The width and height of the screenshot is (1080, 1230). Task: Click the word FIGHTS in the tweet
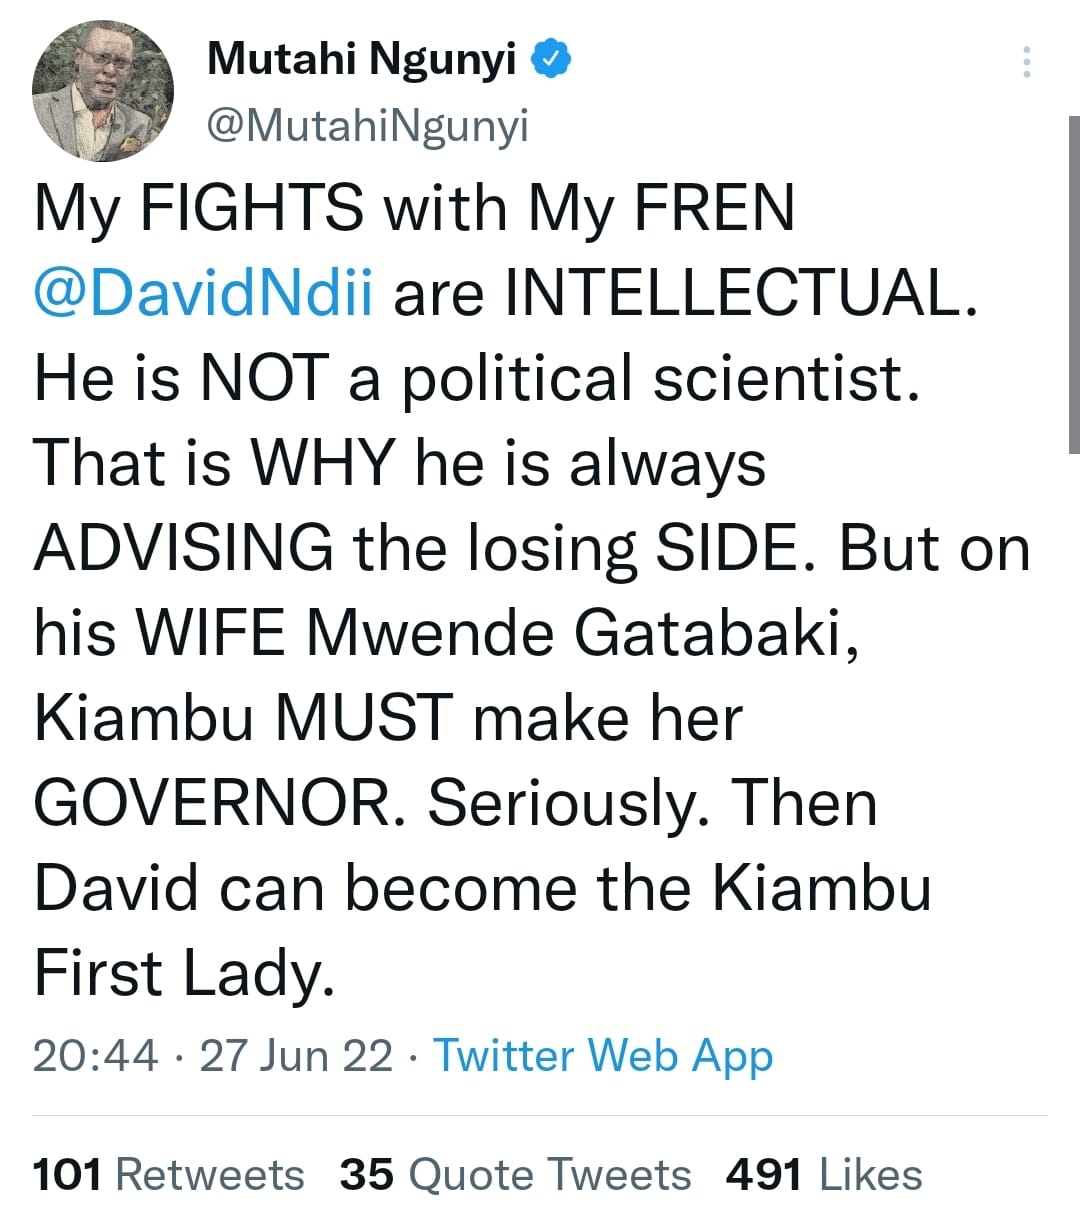tap(251, 209)
